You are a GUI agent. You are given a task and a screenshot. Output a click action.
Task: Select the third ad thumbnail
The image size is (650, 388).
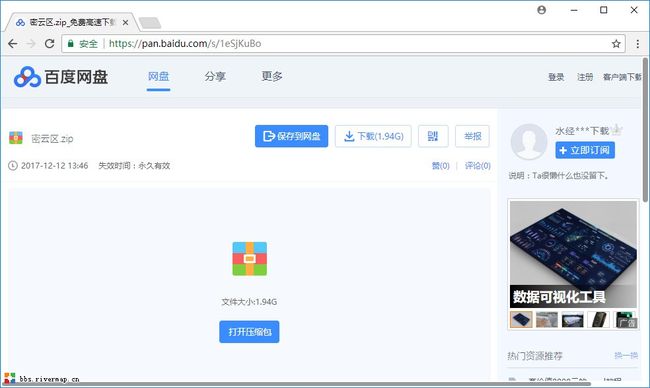click(572, 320)
